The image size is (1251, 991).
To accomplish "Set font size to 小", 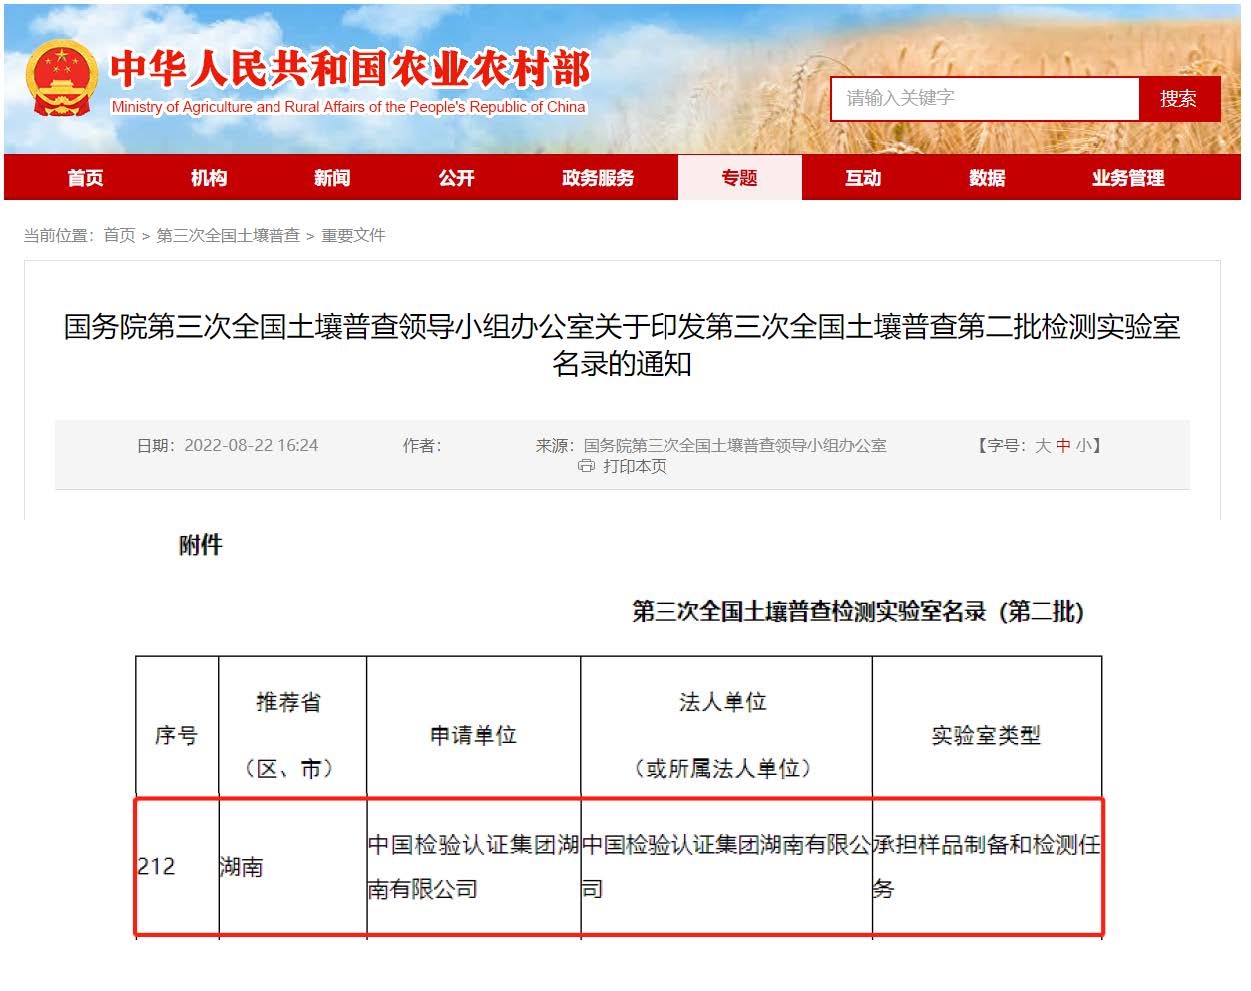I will click(x=1084, y=446).
